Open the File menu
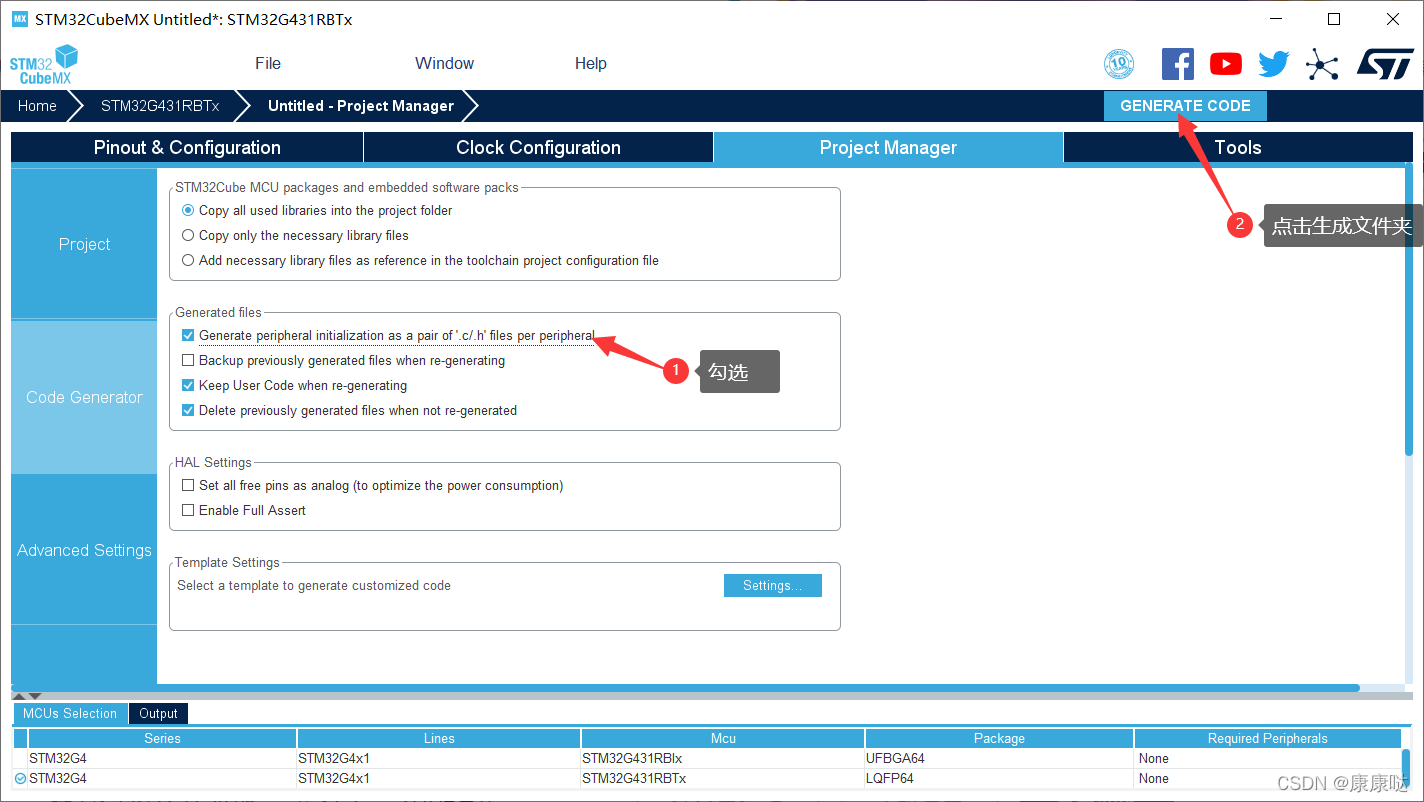This screenshot has width=1424, height=802. [268, 63]
